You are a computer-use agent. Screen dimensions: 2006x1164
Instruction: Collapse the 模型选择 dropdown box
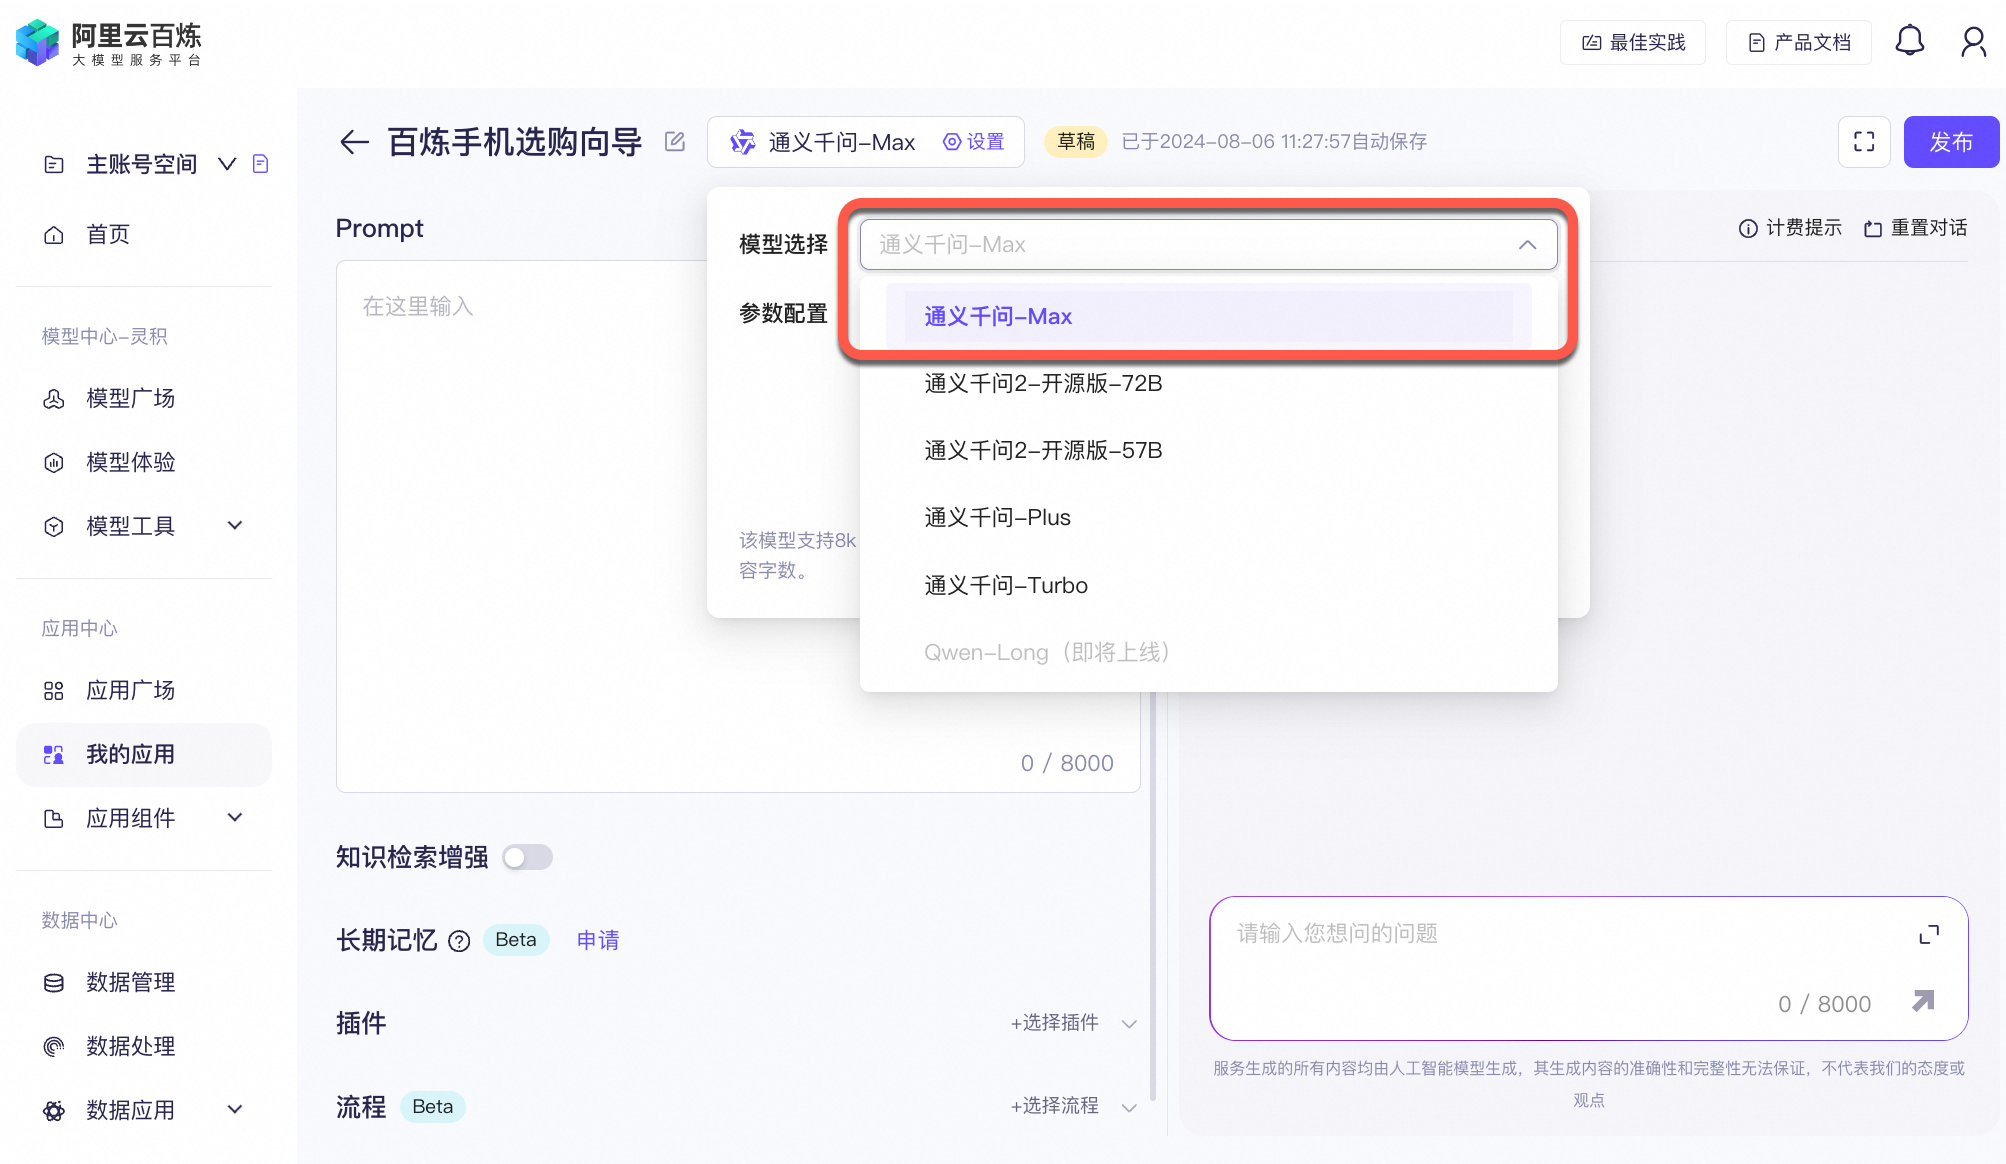coord(1208,245)
